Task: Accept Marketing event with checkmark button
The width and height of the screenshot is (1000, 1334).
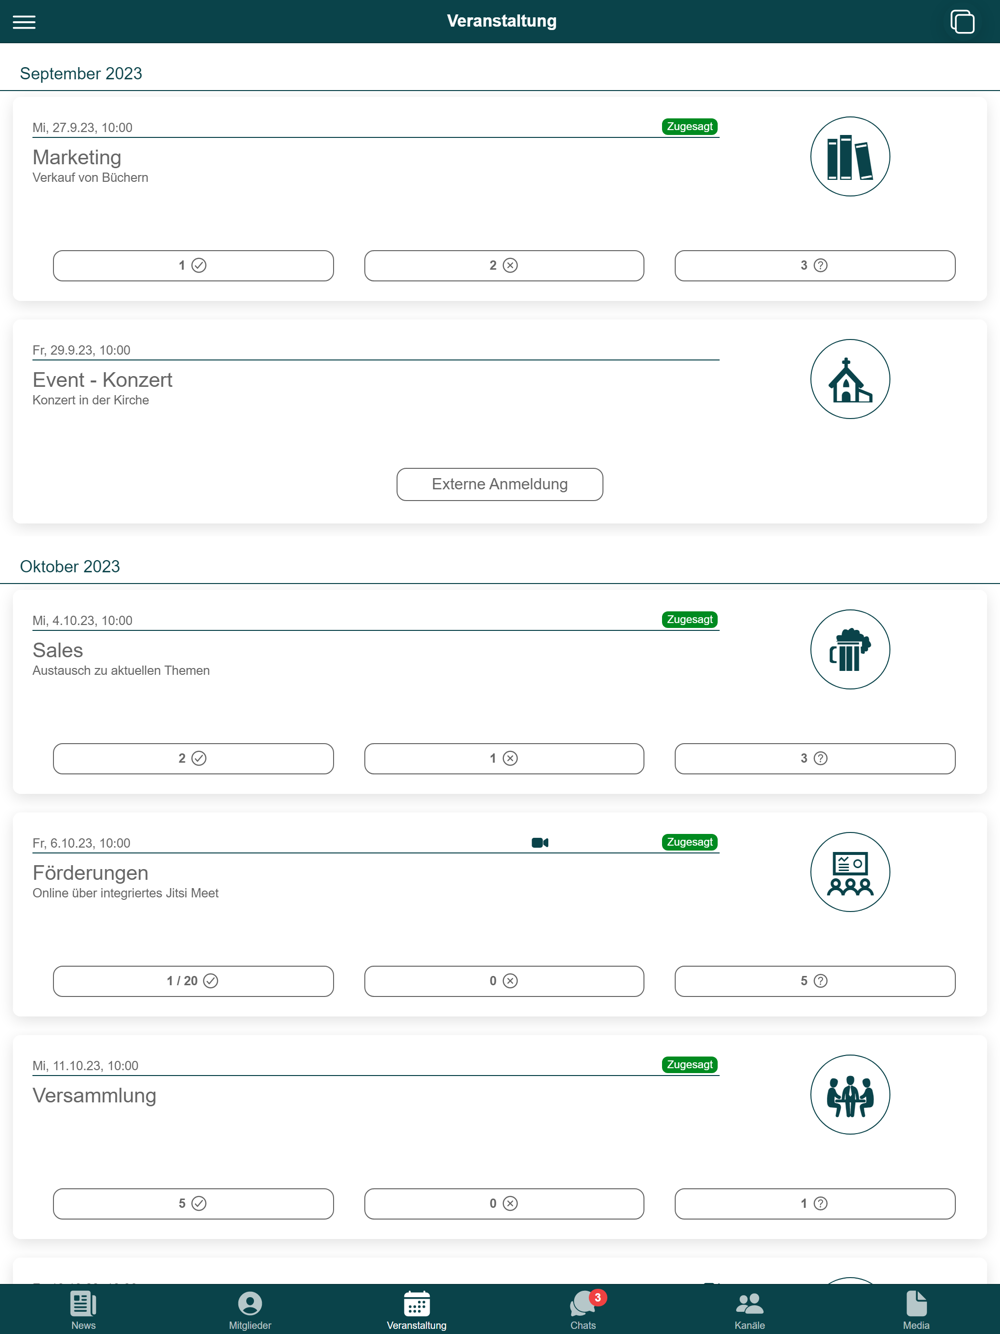Action: pyautogui.click(x=193, y=266)
